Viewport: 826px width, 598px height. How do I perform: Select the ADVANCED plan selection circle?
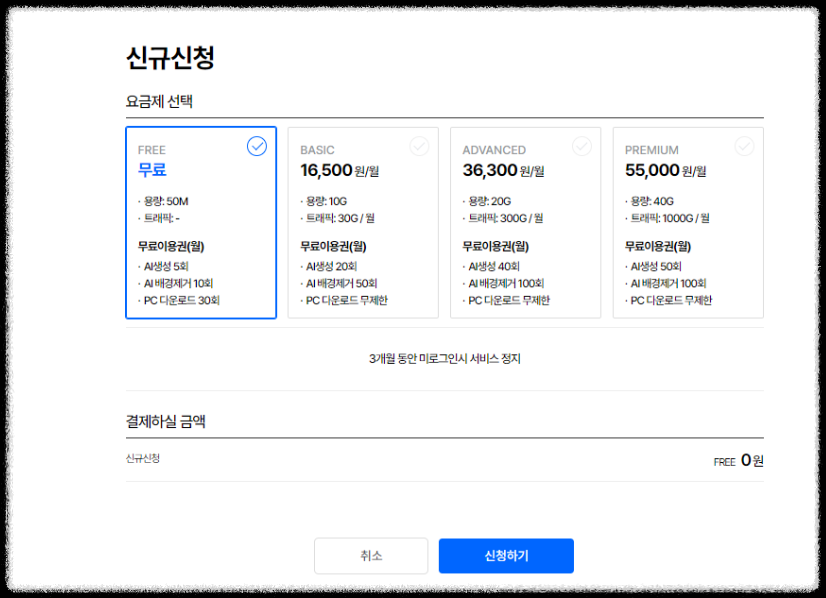coord(582,146)
